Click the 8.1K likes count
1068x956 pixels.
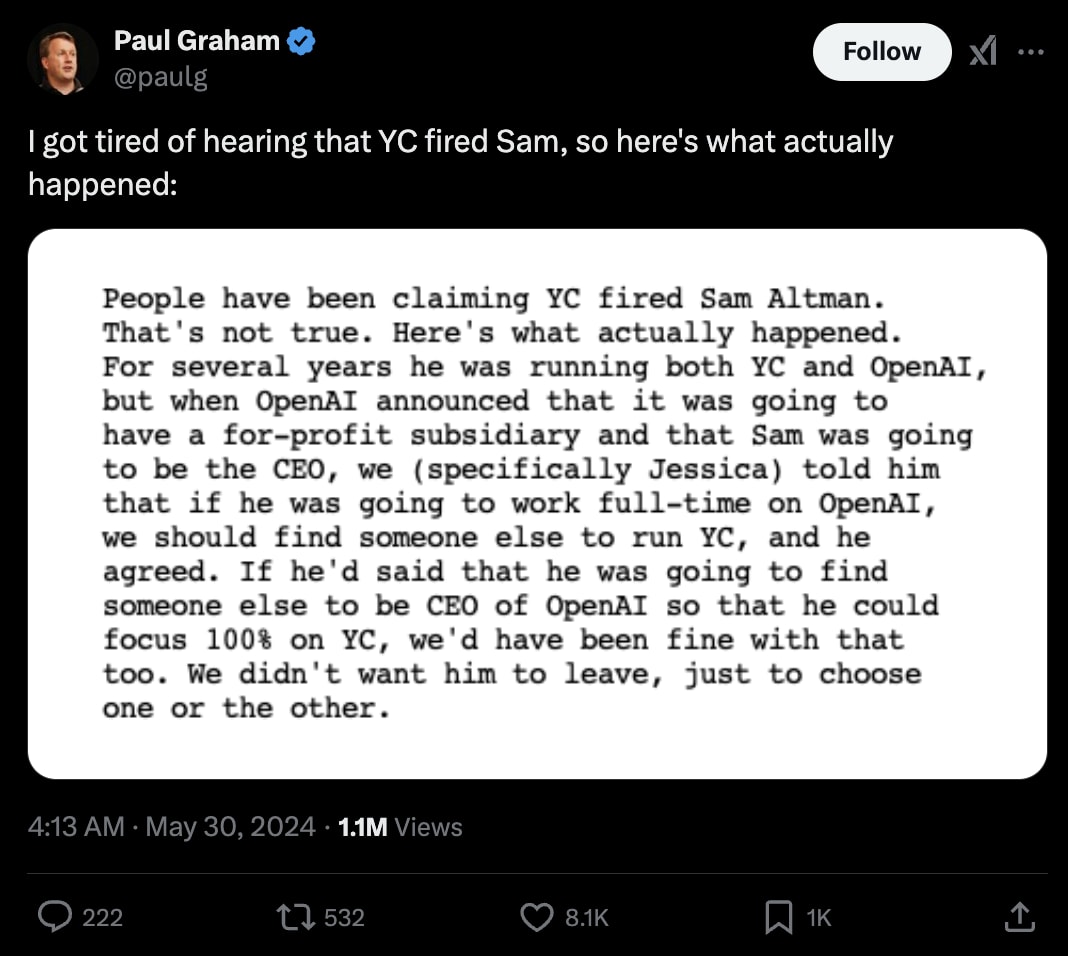587,917
